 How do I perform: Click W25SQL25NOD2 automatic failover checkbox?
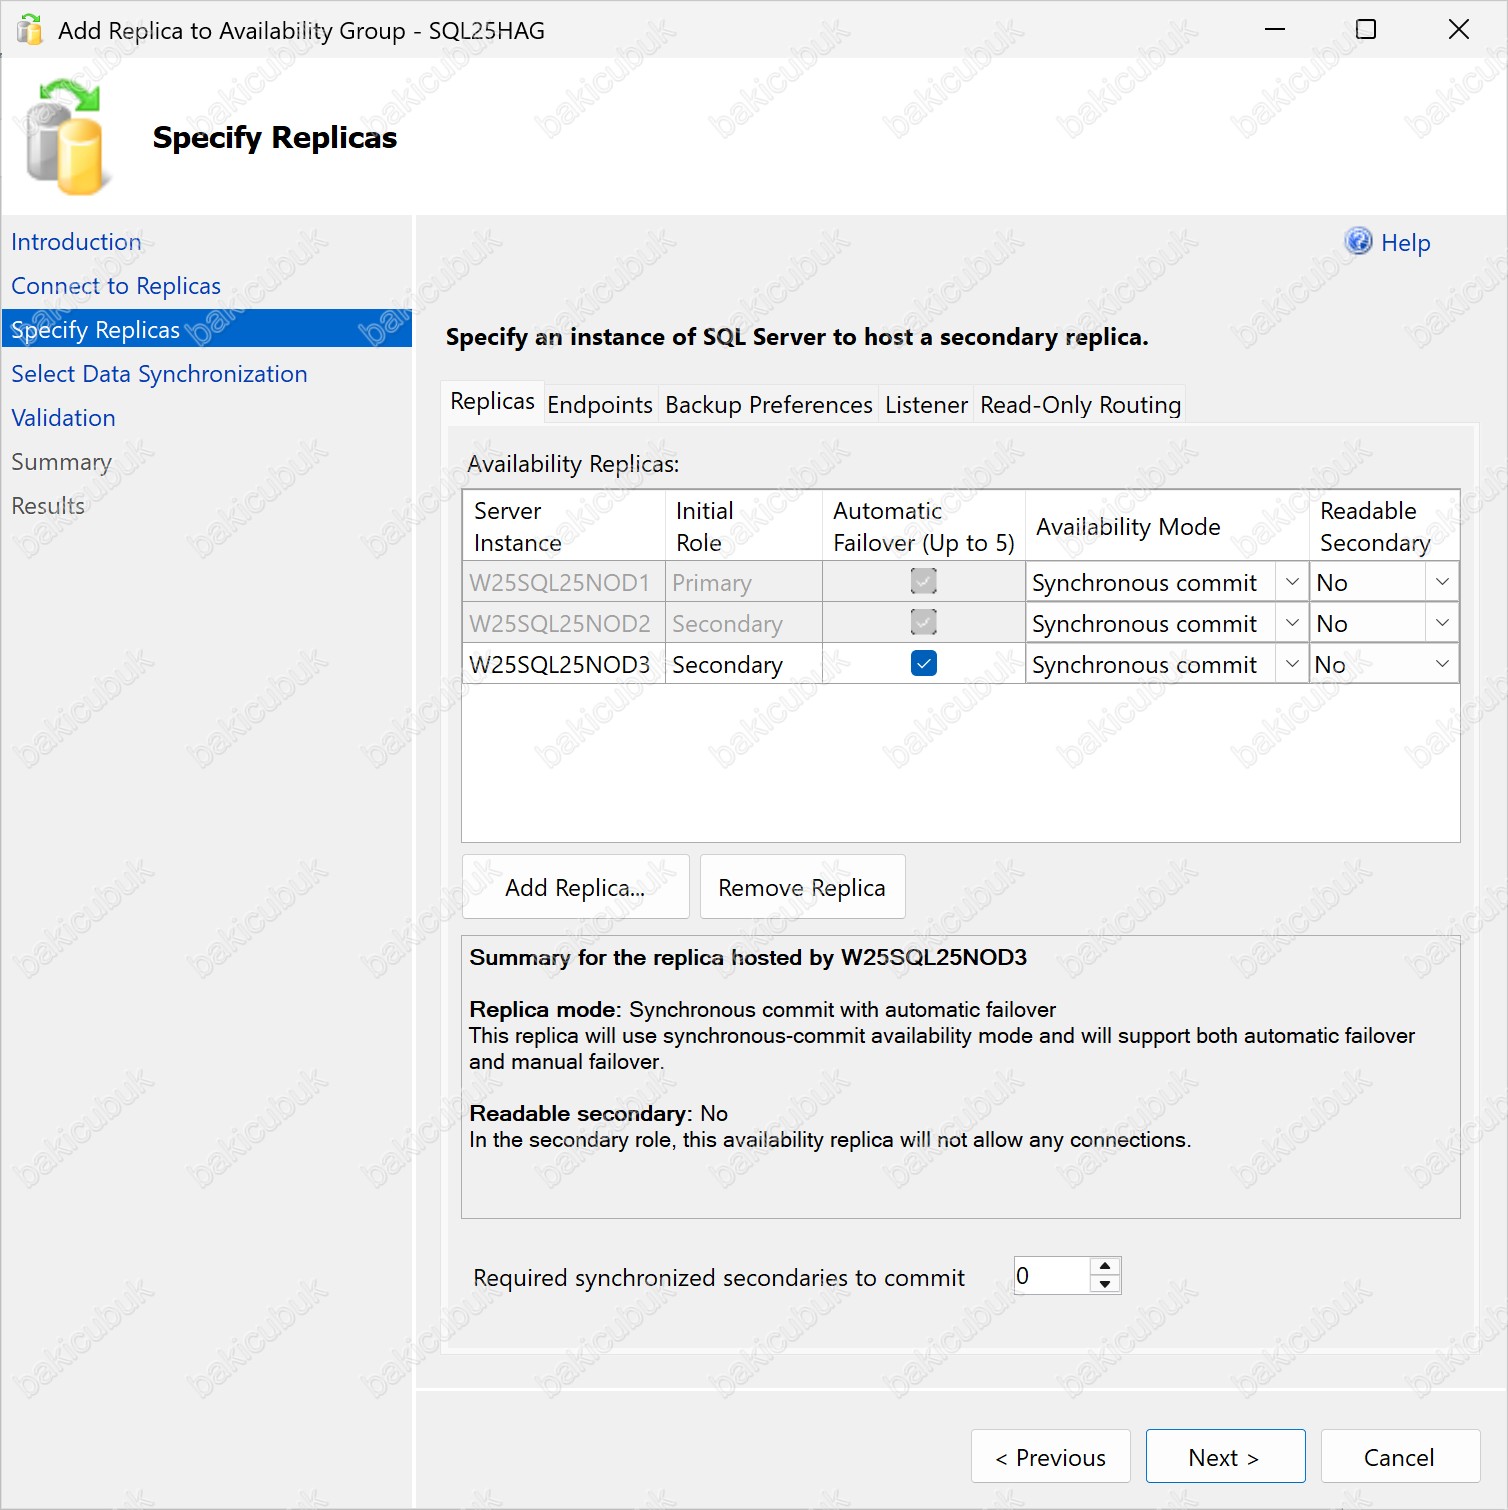(x=924, y=623)
